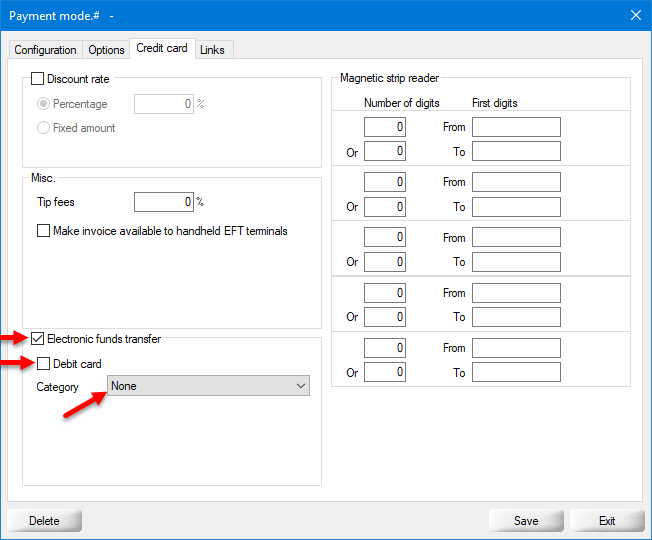Image resolution: width=652 pixels, height=540 pixels.
Task: Click the Exit button
Action: pos(607,521)
